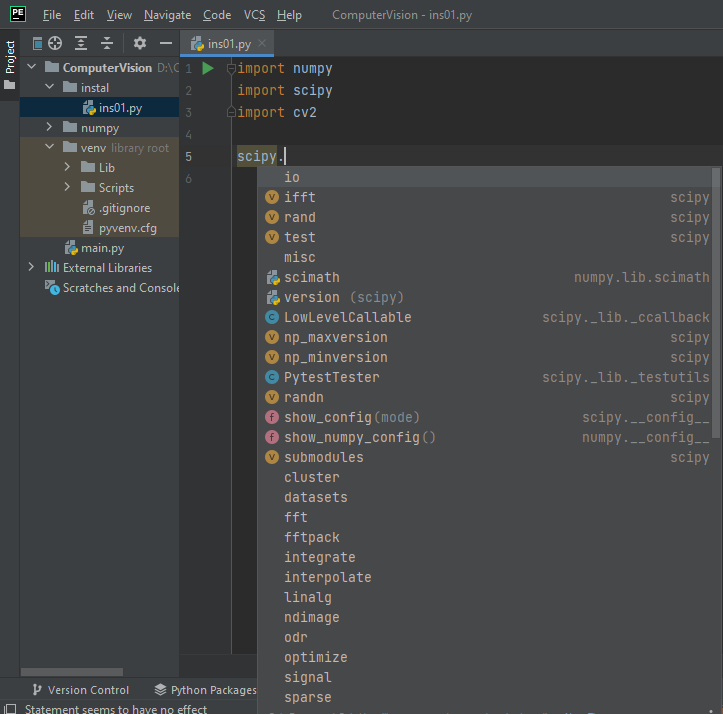Choose 'scimath' completion suggestion

point(484,277)
